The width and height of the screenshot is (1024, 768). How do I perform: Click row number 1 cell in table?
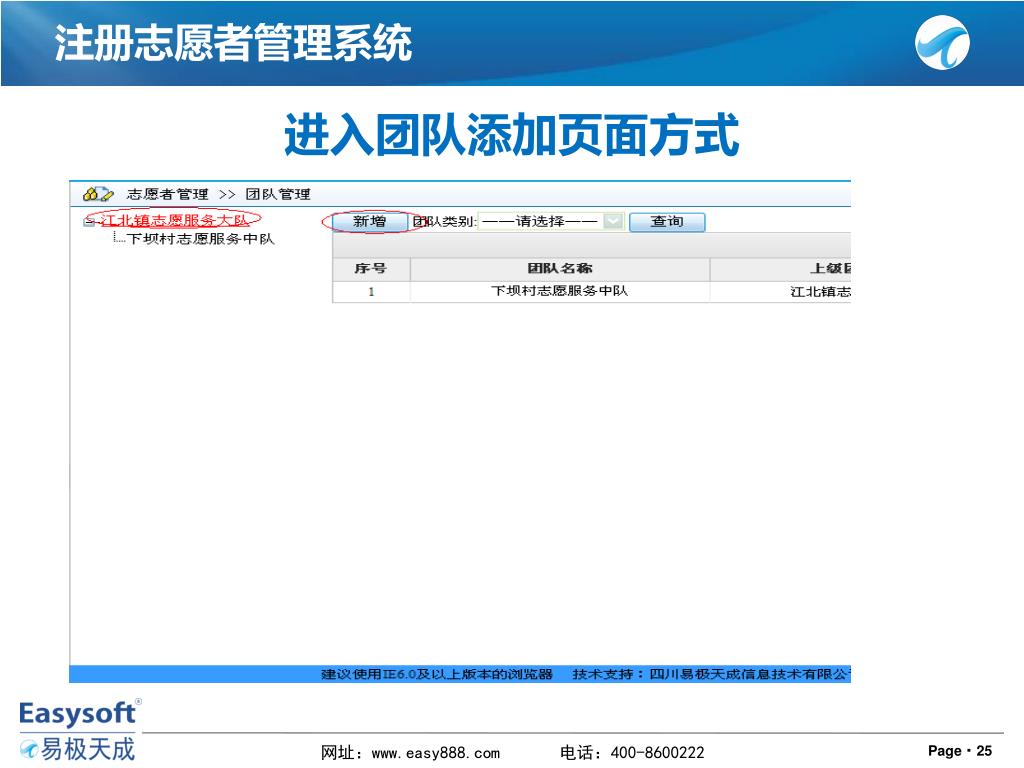click(370, 292)
